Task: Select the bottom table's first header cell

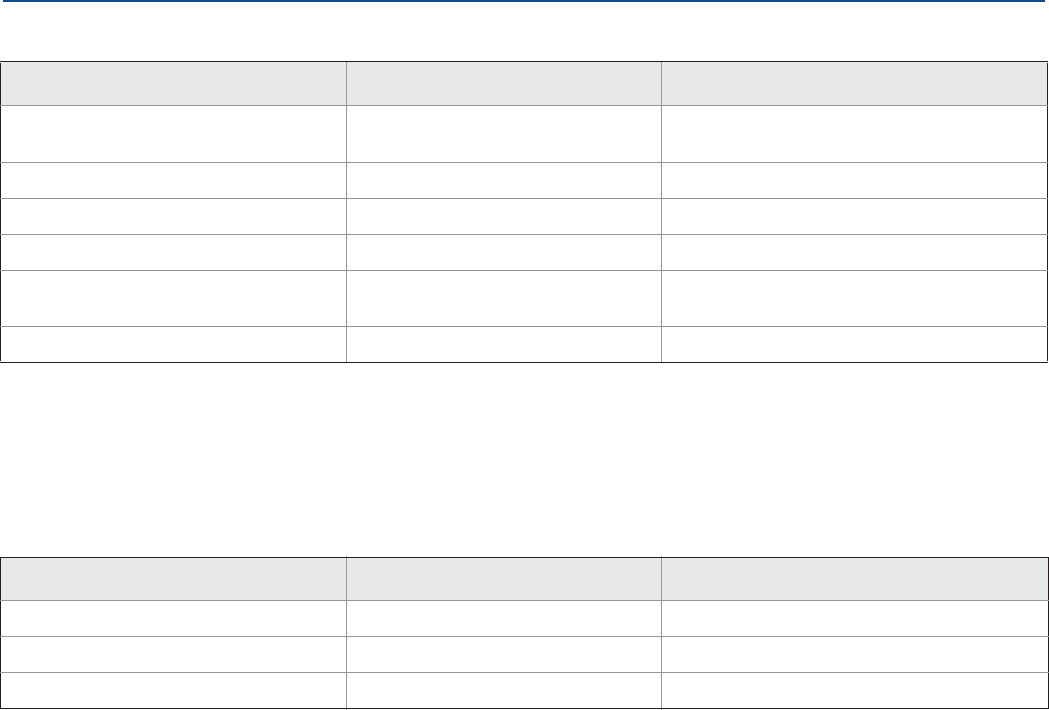Action: 173,579
